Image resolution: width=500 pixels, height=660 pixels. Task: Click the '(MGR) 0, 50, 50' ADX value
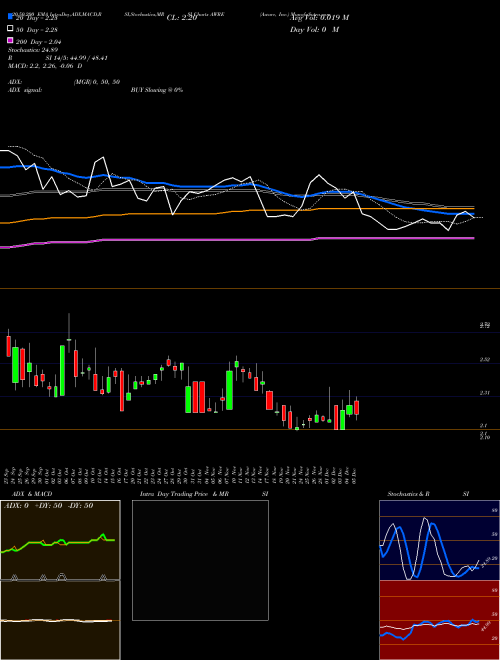[97, 82]
